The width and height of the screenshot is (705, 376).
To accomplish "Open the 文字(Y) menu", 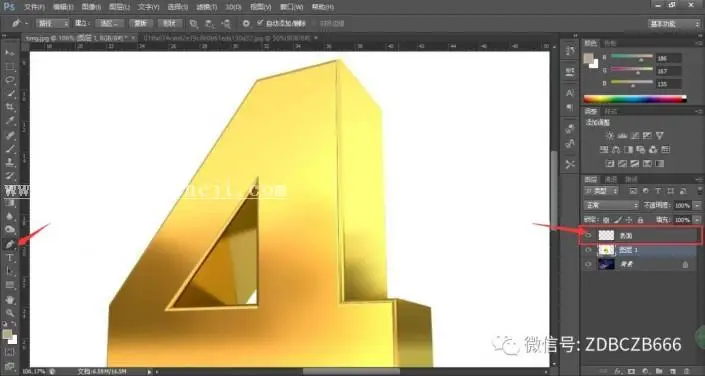I will [x=148, y=7].
